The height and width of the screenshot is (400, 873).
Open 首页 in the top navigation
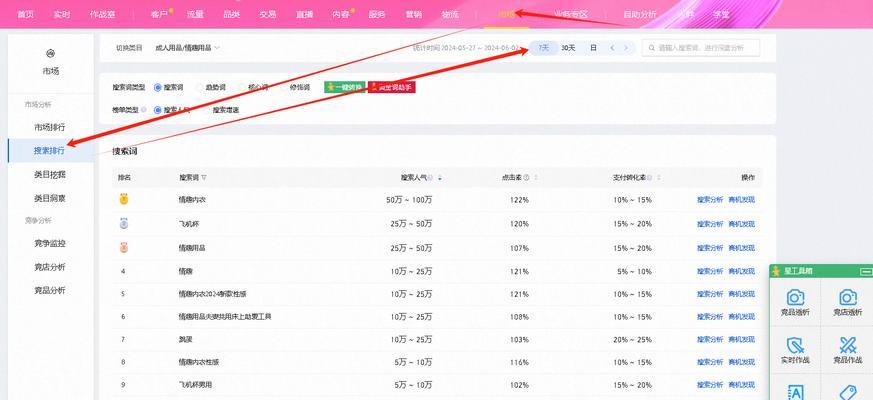[x=25, y=14]
